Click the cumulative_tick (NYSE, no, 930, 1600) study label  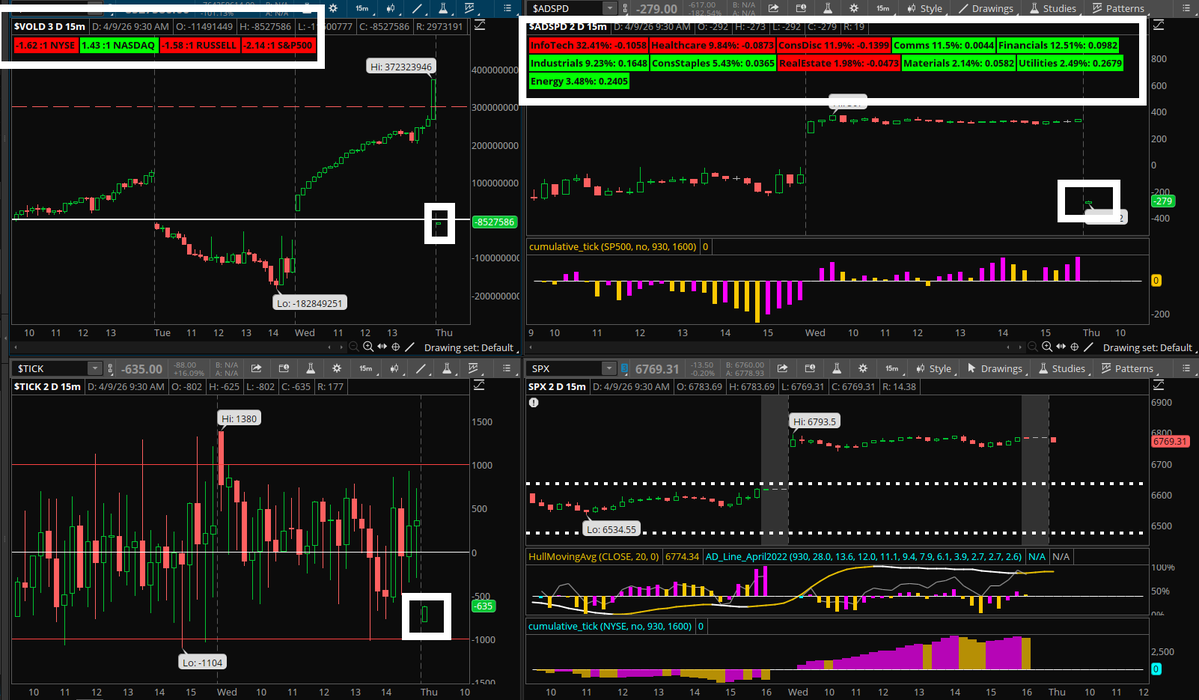tap(609, 626)
